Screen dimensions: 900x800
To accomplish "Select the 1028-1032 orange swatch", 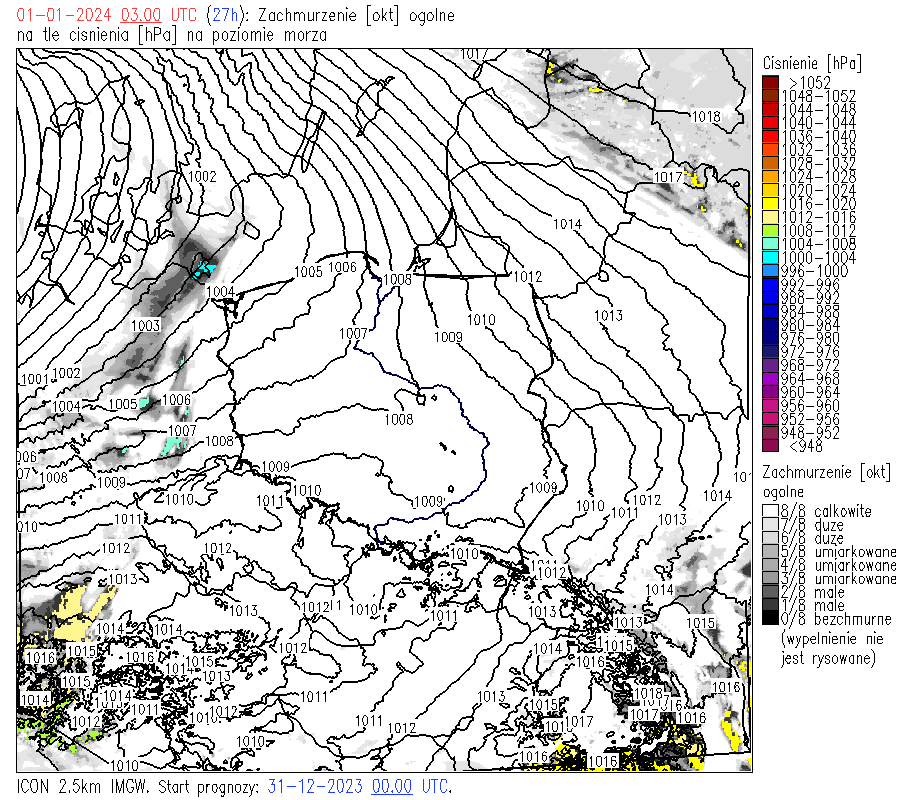I will [770, 164].
